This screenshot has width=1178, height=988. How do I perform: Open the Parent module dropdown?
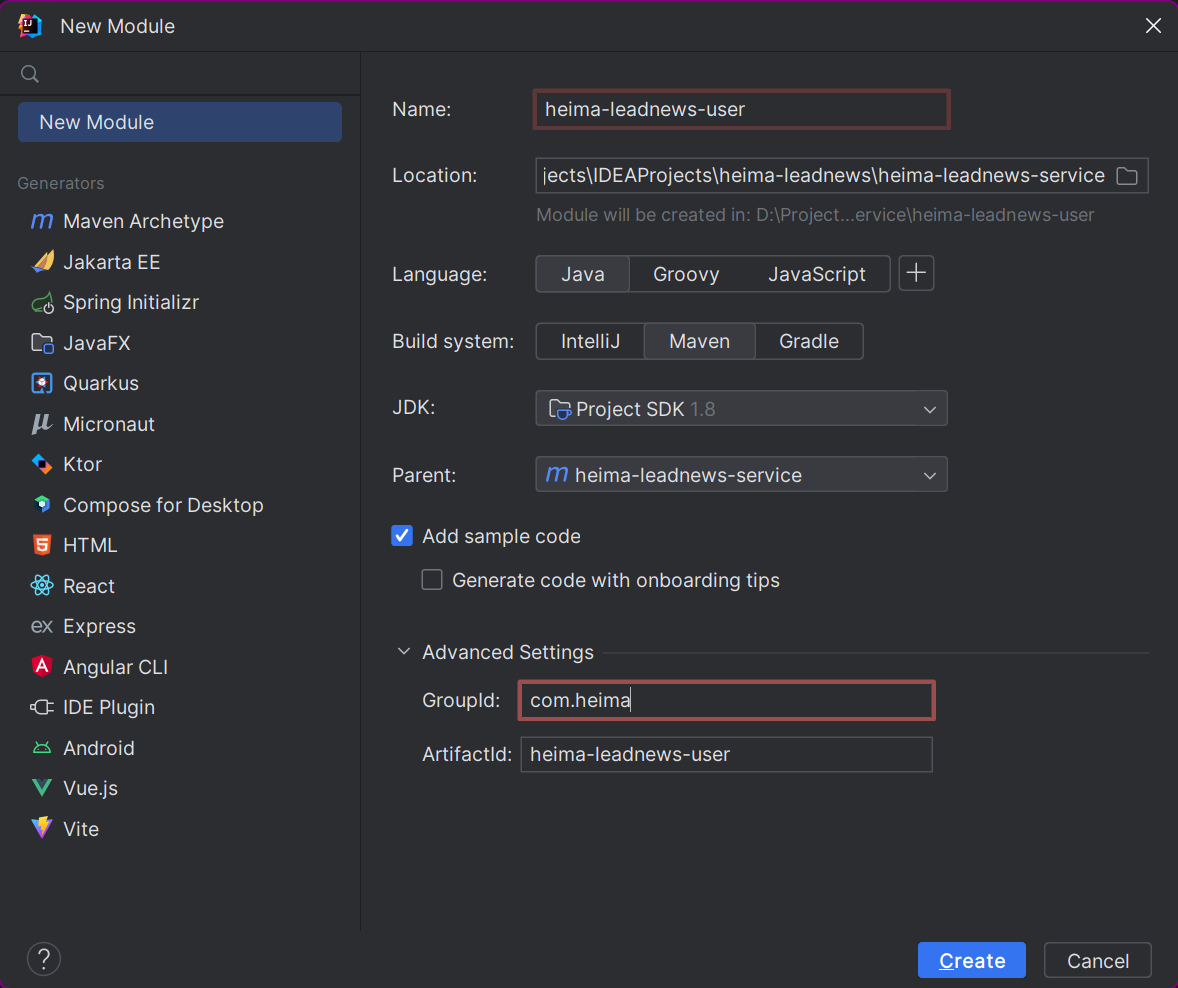(741, 475)
